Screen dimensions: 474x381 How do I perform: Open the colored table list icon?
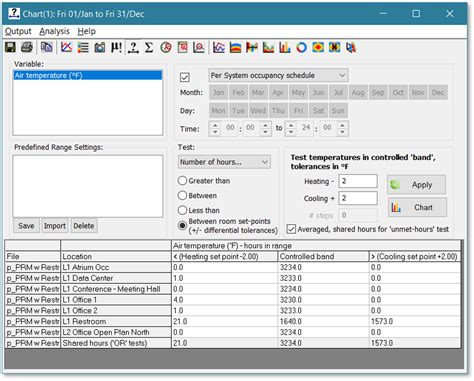pyautogui.click(x=83, y=47)
